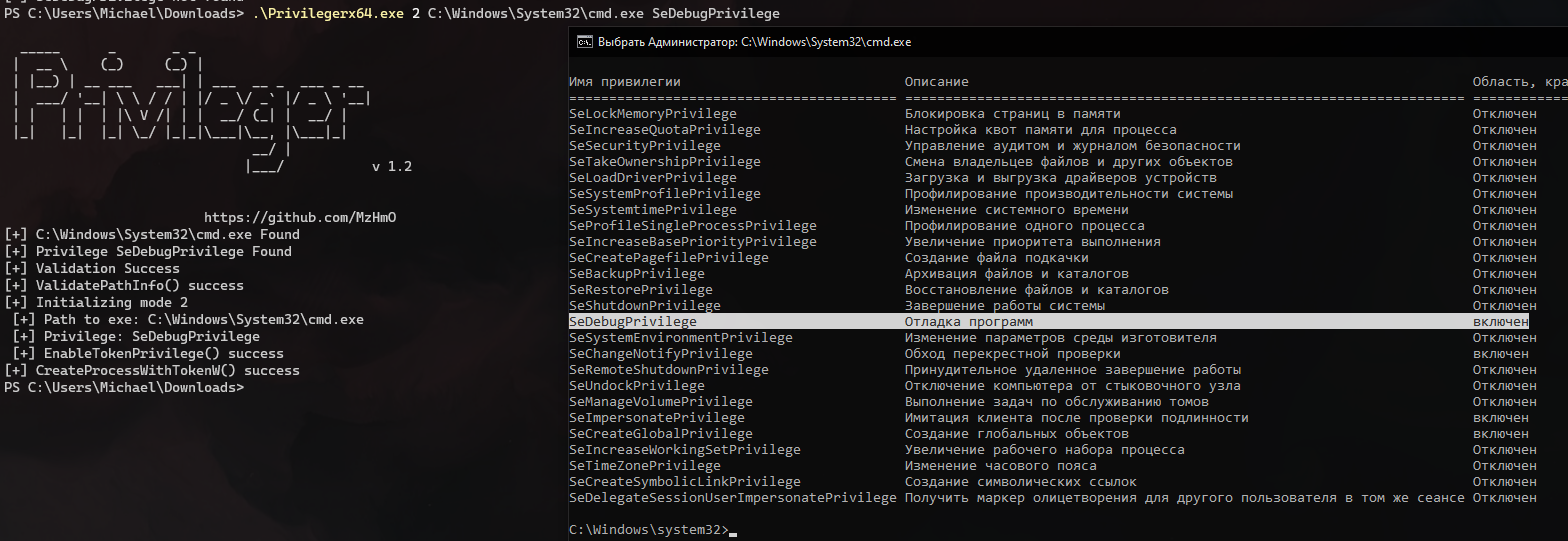Viewport: 1568px width, 541px height.
Task: Select the SeRestorePrivilege entry
Action: pos(641,290)
